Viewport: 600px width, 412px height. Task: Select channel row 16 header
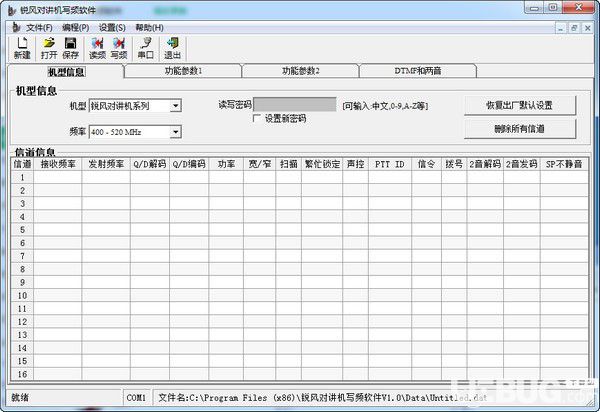tap(22, 374)
